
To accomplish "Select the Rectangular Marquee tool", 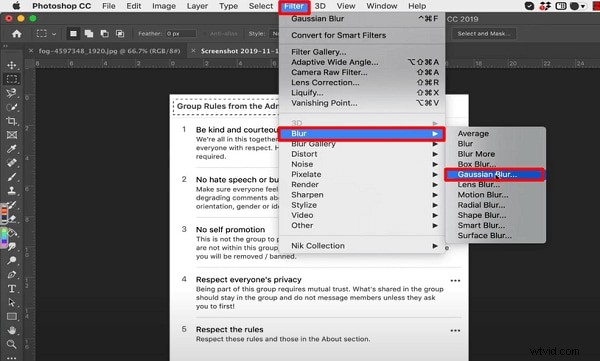I will [12, 79].
